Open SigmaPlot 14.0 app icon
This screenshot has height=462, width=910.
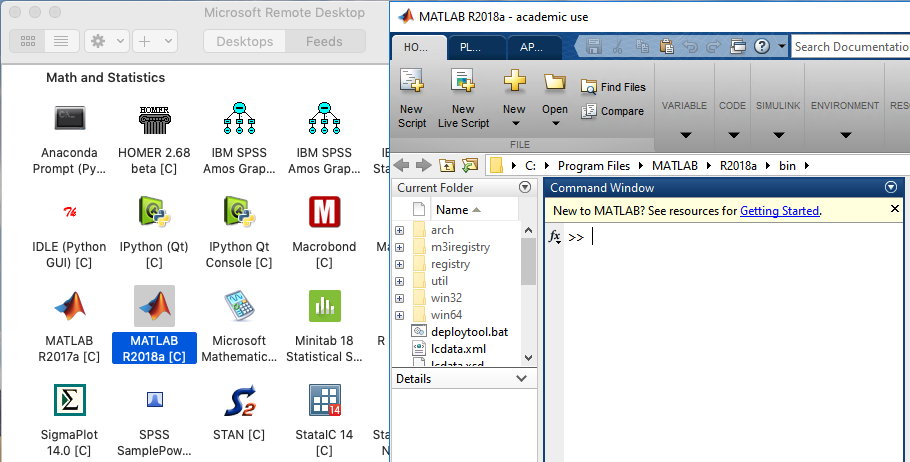point(70,400)
